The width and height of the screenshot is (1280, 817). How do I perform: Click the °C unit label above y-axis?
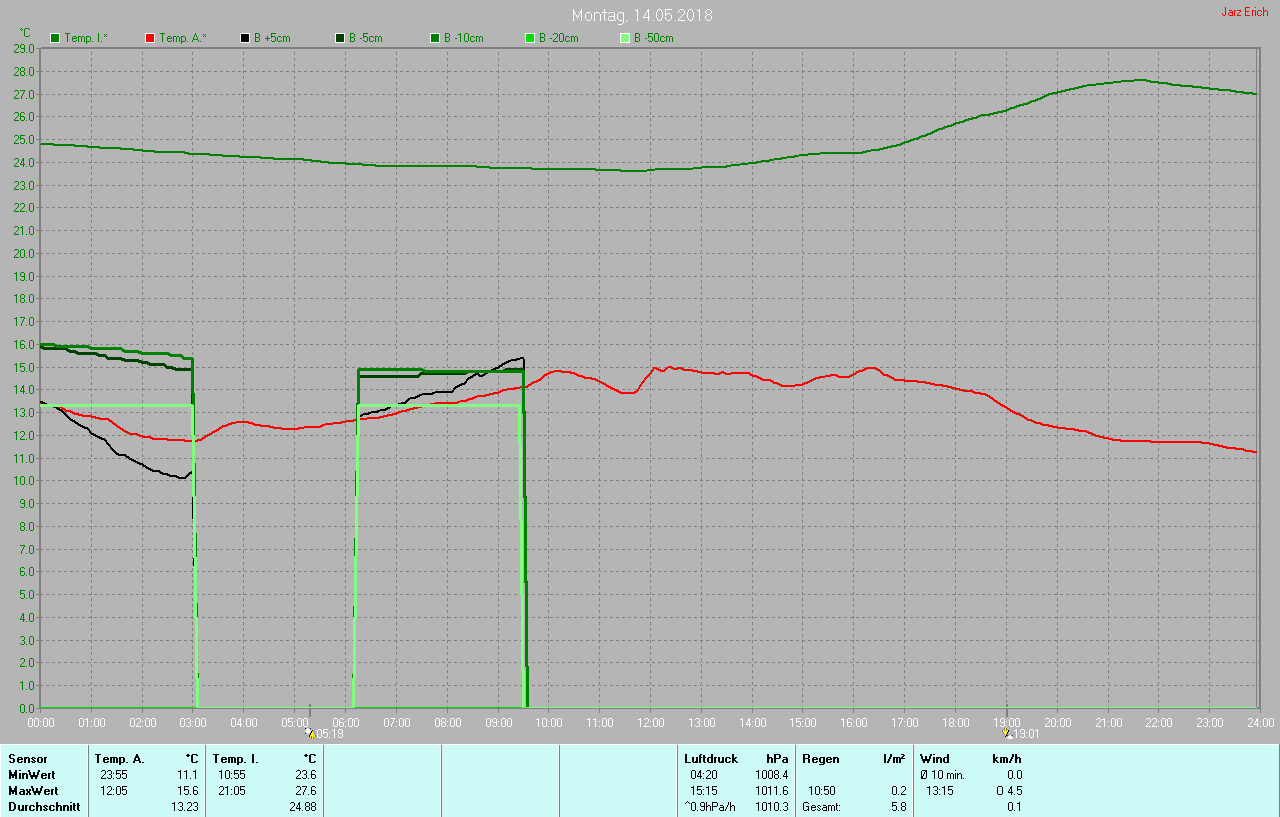click(25, 33)
